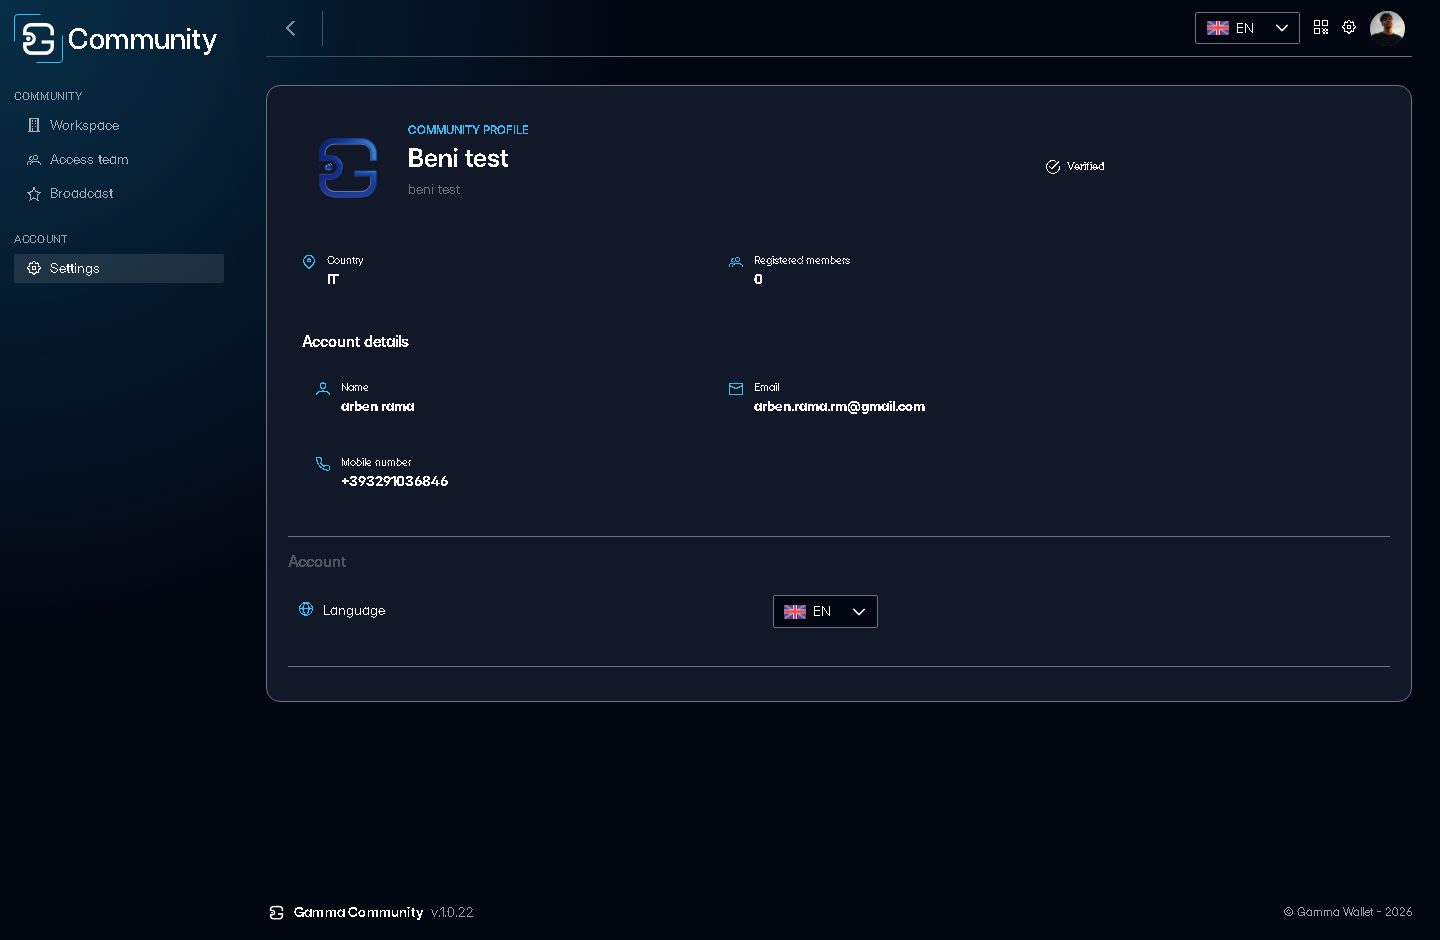Click the Community logo in sidebar header
The image size is (1440, 940).
(x=115, y=39)
